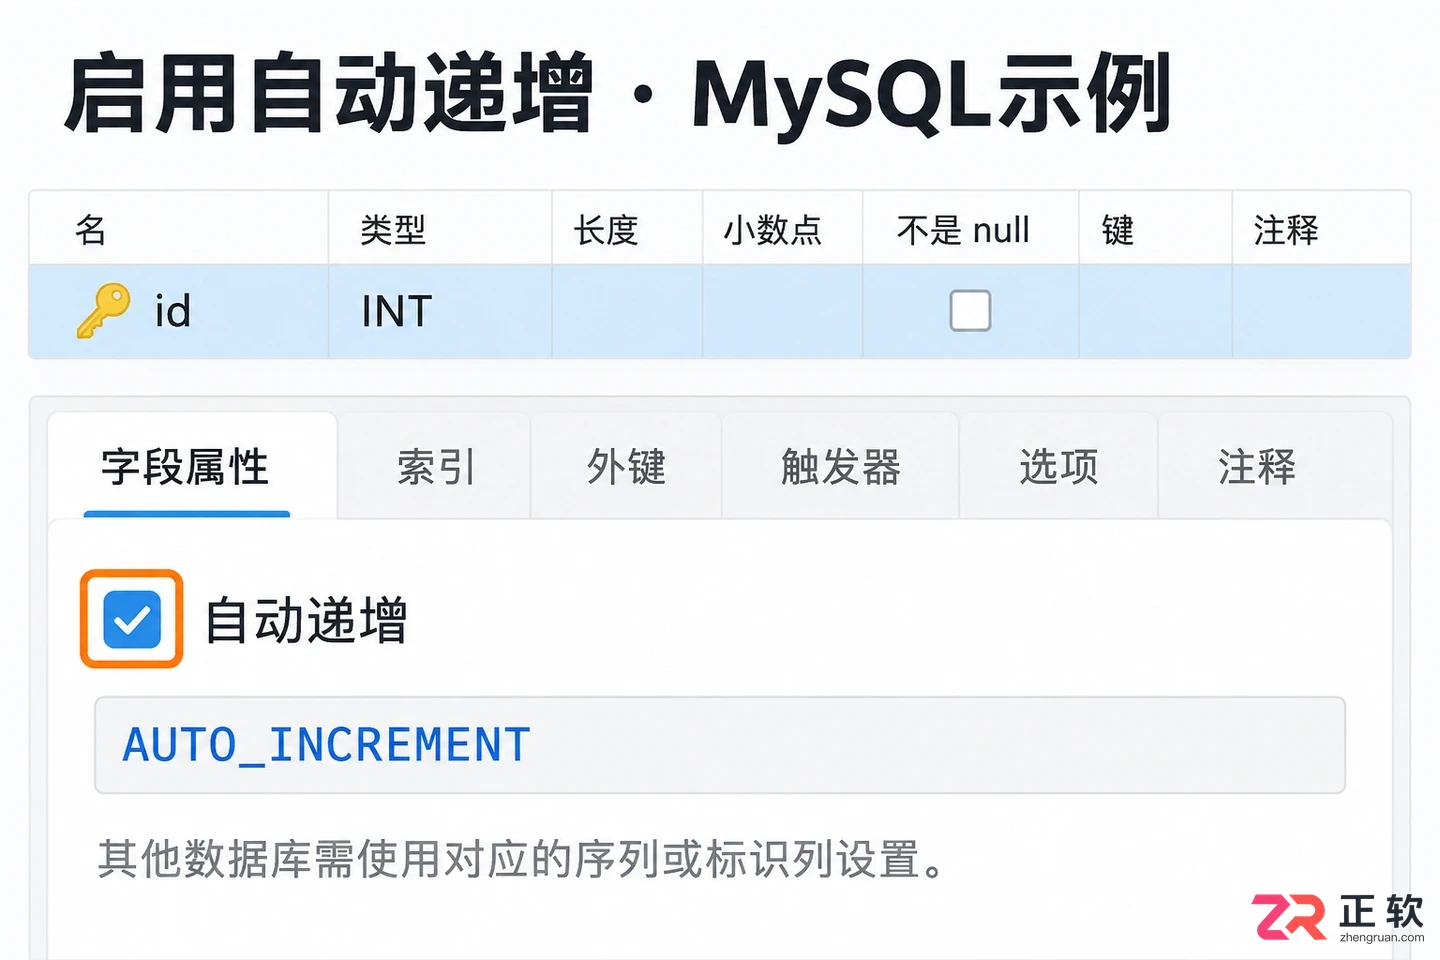Click the 其他数据库需使用对应的序列或标识列设置 note

tap(521, 859)
